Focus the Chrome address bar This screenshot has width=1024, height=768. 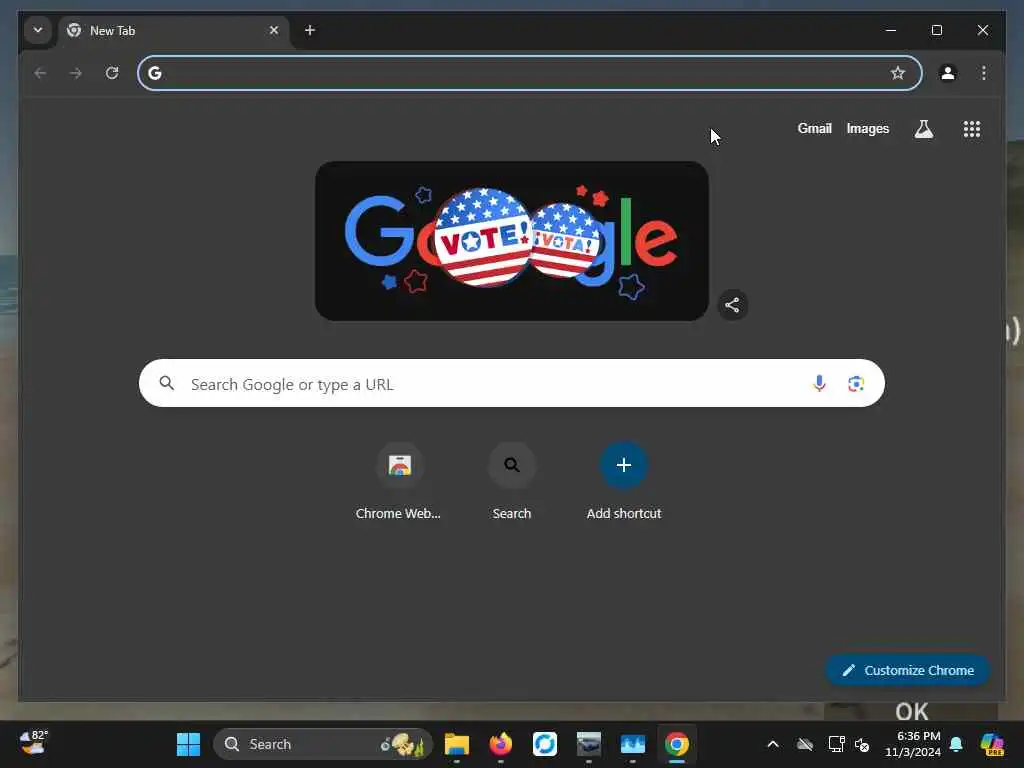click(x=530, y=73)
